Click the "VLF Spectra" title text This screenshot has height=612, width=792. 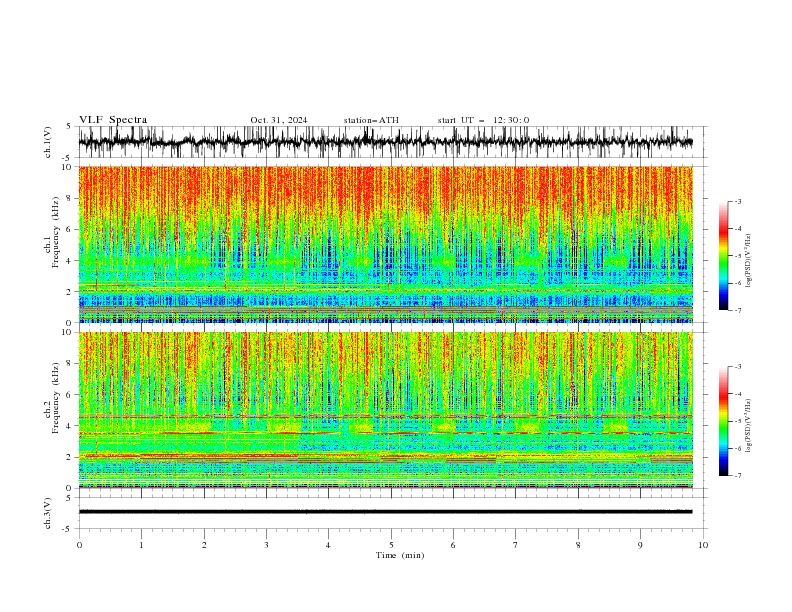tap(113, 120)
